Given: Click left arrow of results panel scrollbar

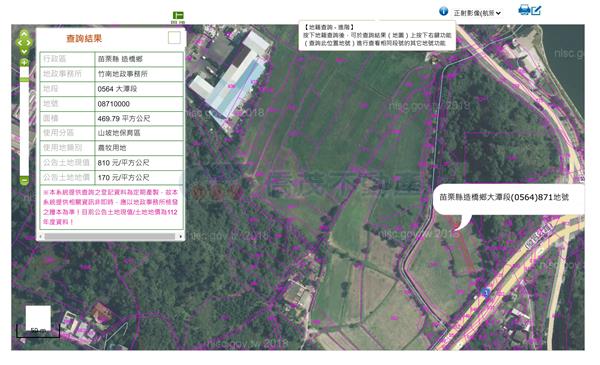Looking at the screenshot, I should pyautogui.click(x=41, y=236).
